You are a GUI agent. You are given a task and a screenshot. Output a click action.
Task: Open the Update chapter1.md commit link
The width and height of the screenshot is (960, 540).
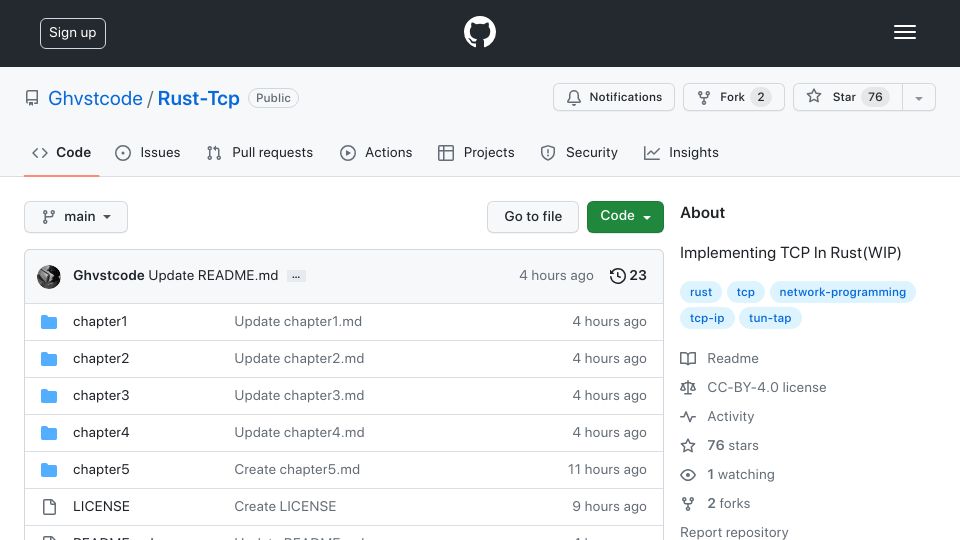[x=298, y=321]
